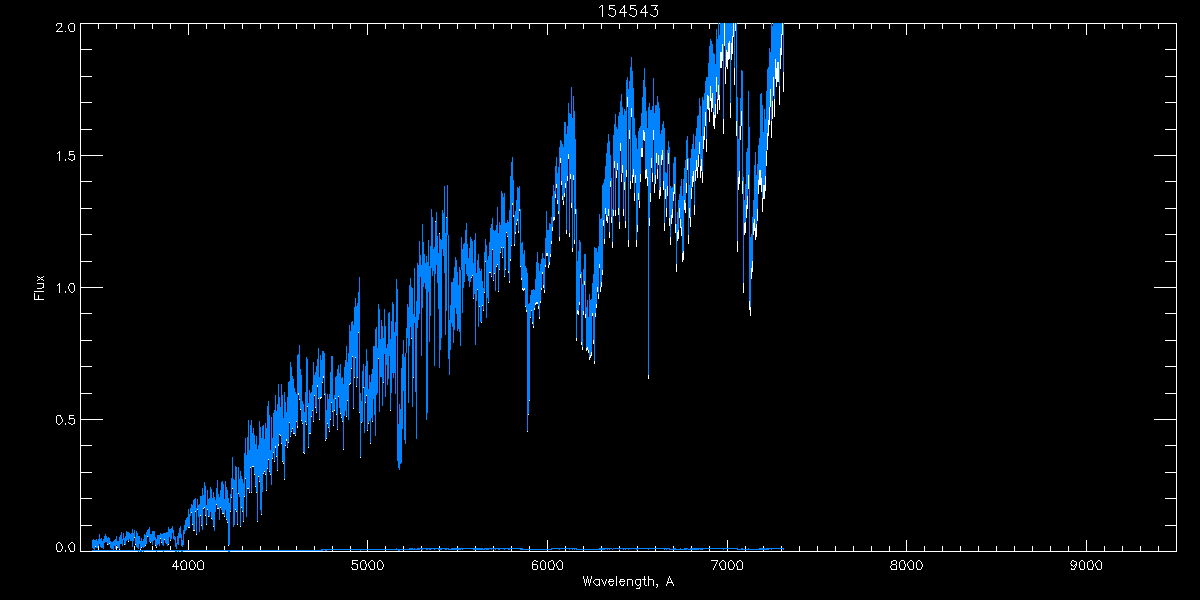Click the y-axis tick label 1.0
The height and width of the screenshot is (600, 1200).
(65, 288)
